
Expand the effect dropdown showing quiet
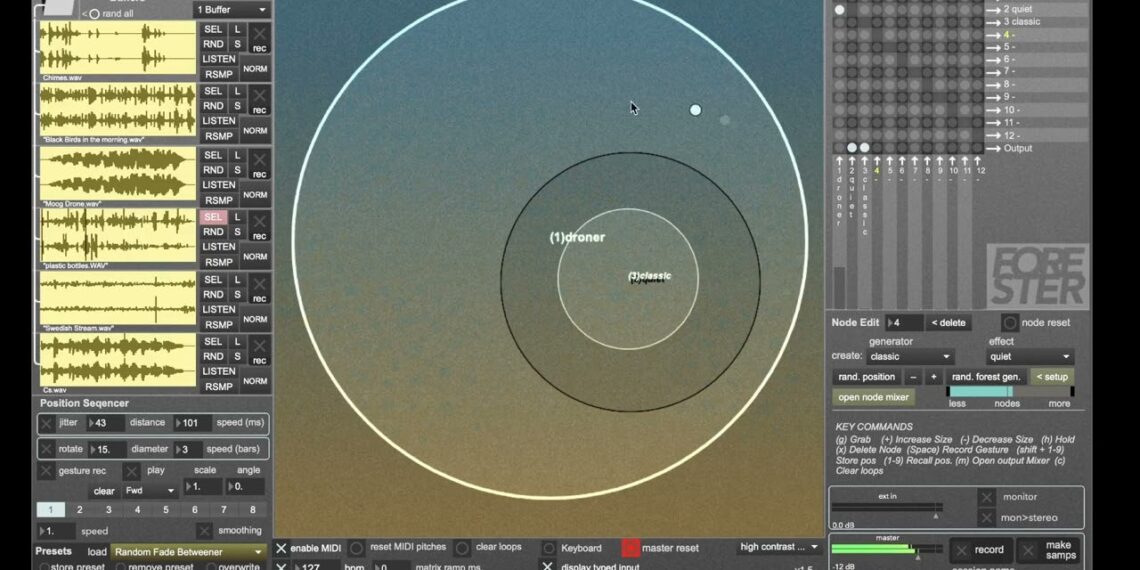click(1030, 357)
